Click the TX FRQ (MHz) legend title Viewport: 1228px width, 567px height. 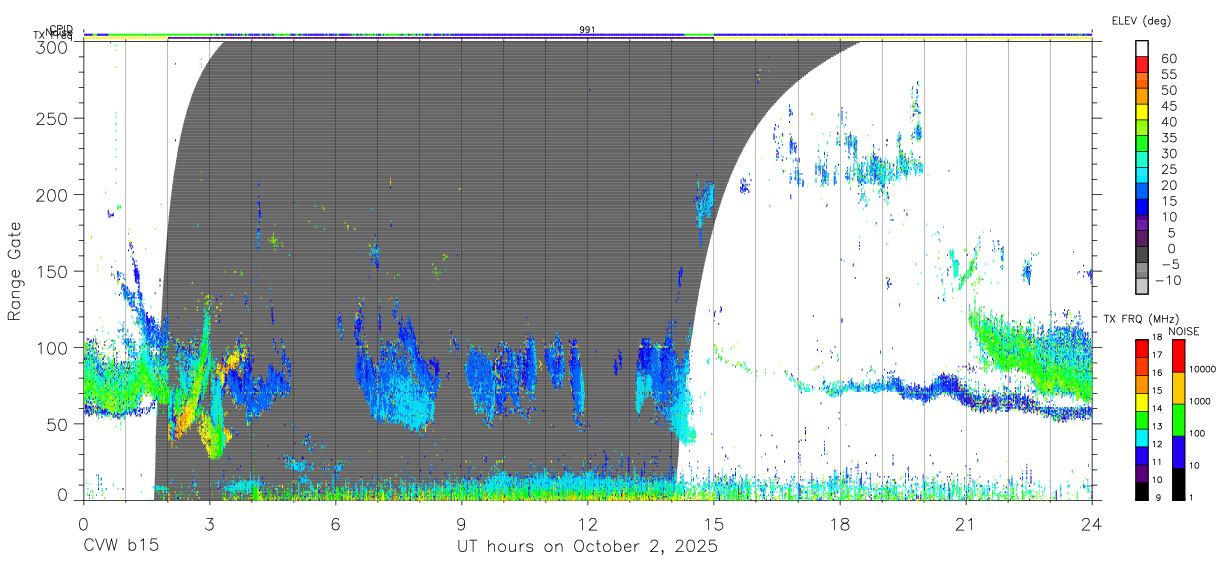[x=1142, y=318]
